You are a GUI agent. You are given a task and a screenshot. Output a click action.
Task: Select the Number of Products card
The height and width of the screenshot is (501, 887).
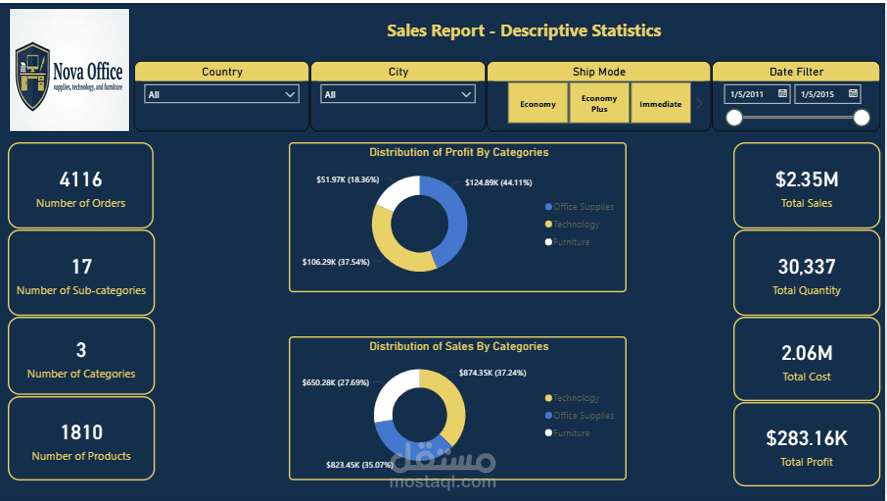click(81, 439)
